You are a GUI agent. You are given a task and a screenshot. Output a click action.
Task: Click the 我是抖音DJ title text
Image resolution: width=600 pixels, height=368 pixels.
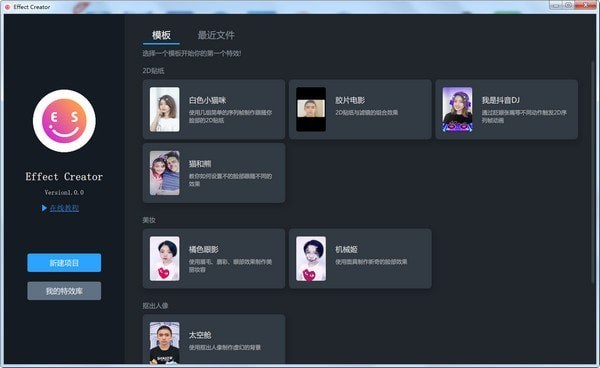501,100
